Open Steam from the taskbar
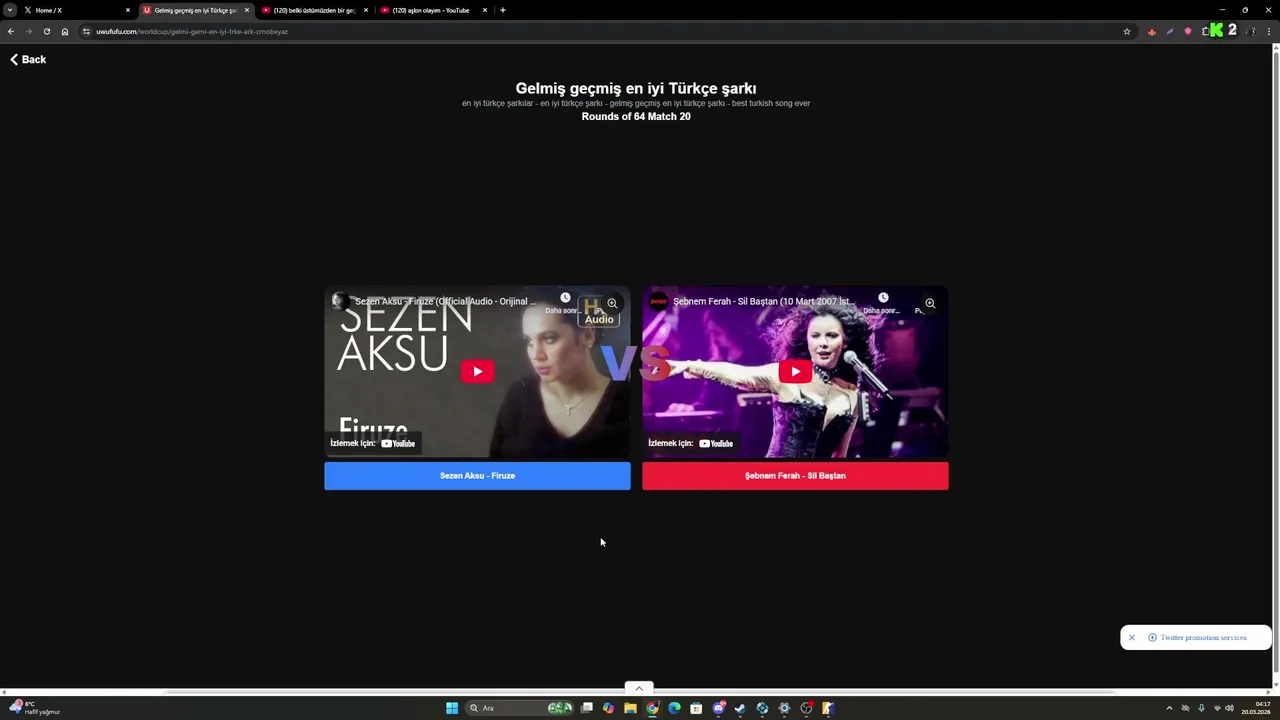Image resolution: width=1280 pixels, height=720 pixels. point(740,708)
